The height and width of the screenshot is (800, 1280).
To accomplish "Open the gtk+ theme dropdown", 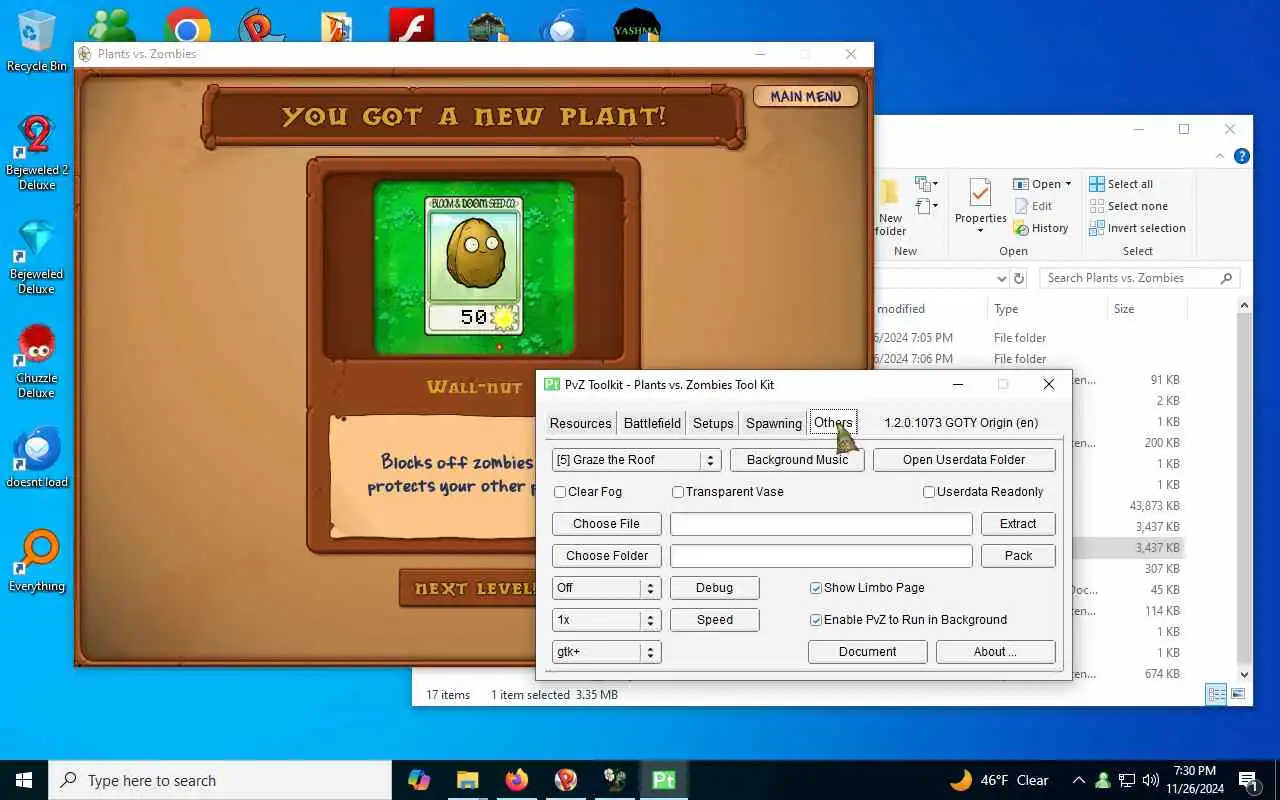I will coord(606,652).
